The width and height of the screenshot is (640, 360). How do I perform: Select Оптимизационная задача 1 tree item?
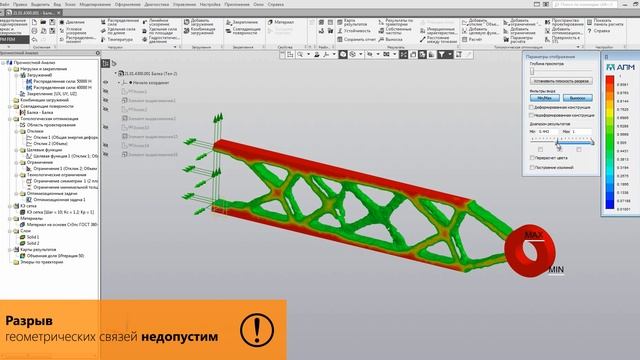coord(56,200)
